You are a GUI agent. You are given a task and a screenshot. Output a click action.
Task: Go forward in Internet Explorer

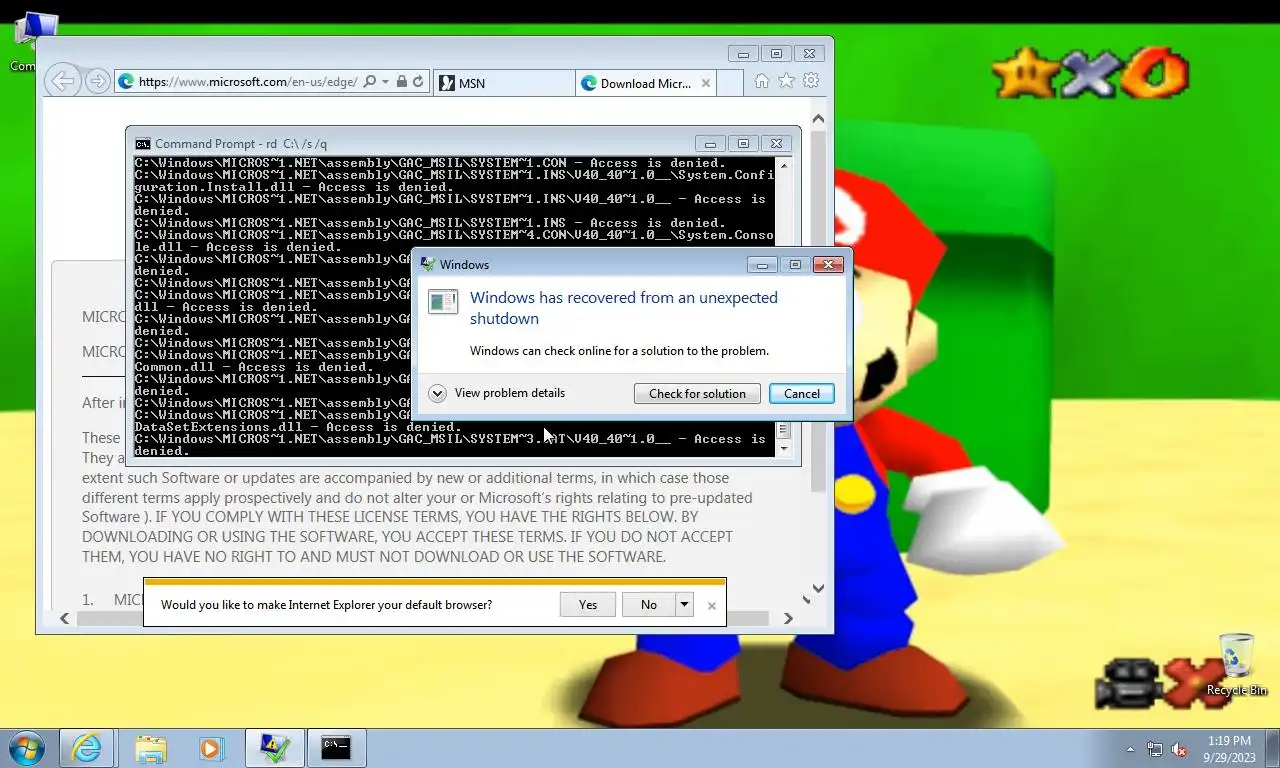tap(97, 82)
